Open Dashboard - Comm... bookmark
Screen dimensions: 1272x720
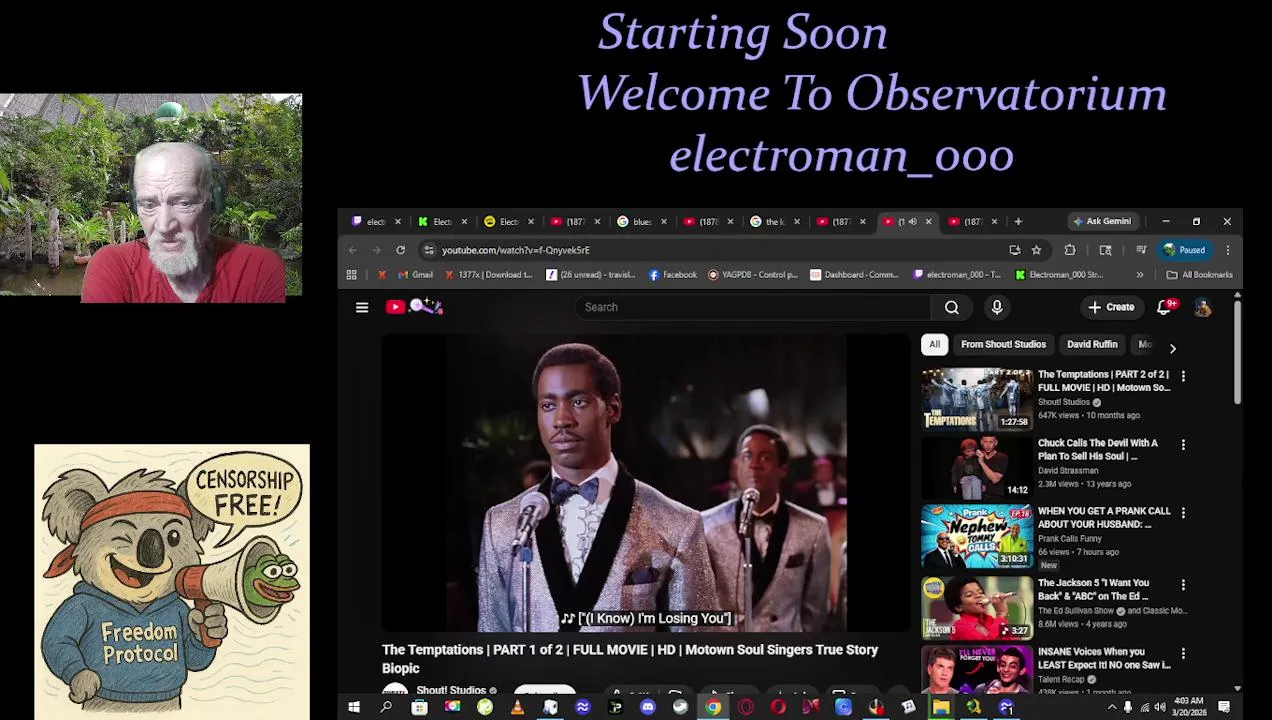click(855, 275)
